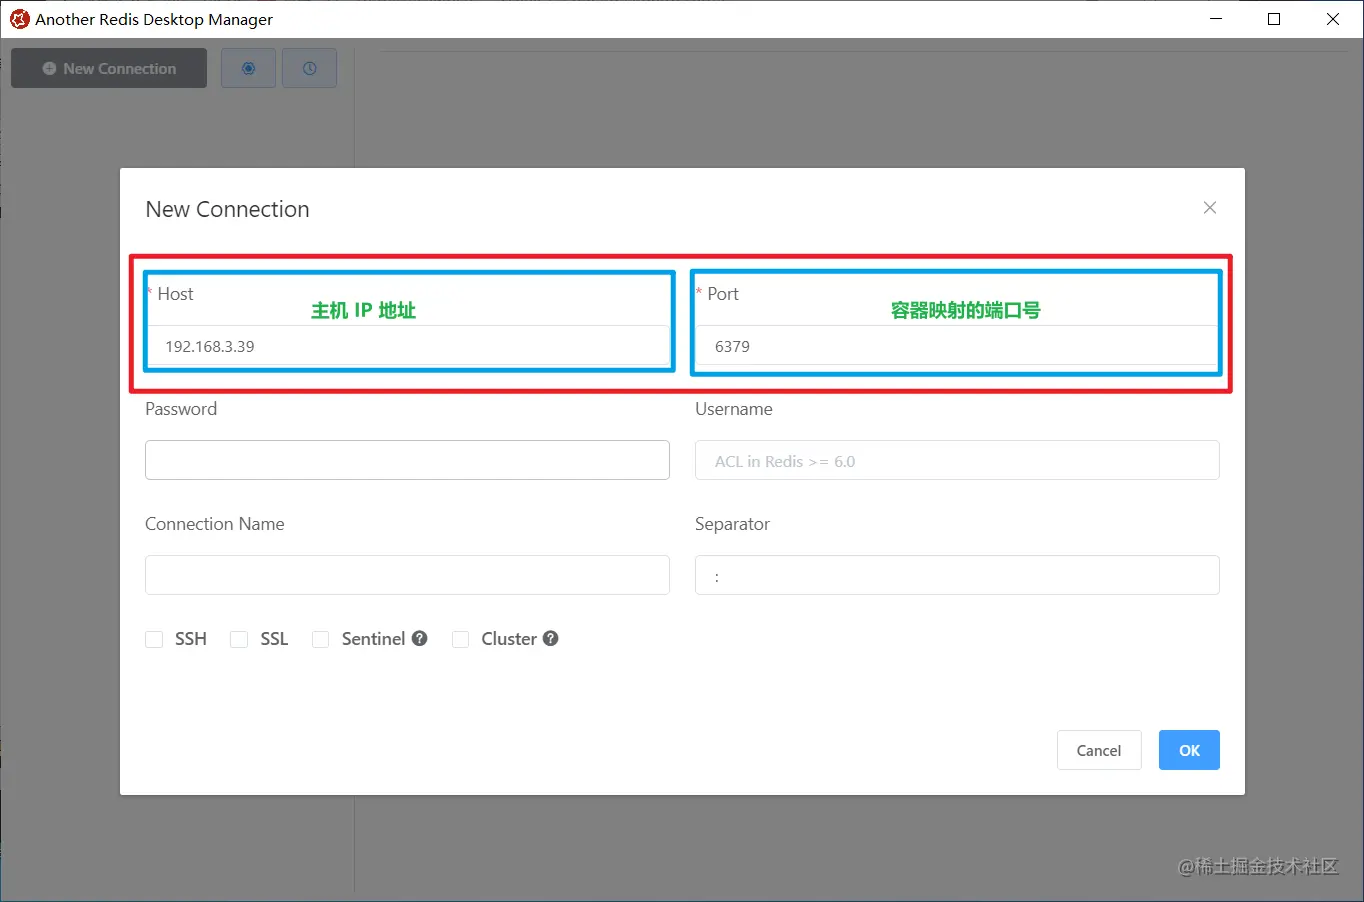Screen dimensions: 1364x902
Task: Open the Cluster help question icon
Action: [551, 638]
